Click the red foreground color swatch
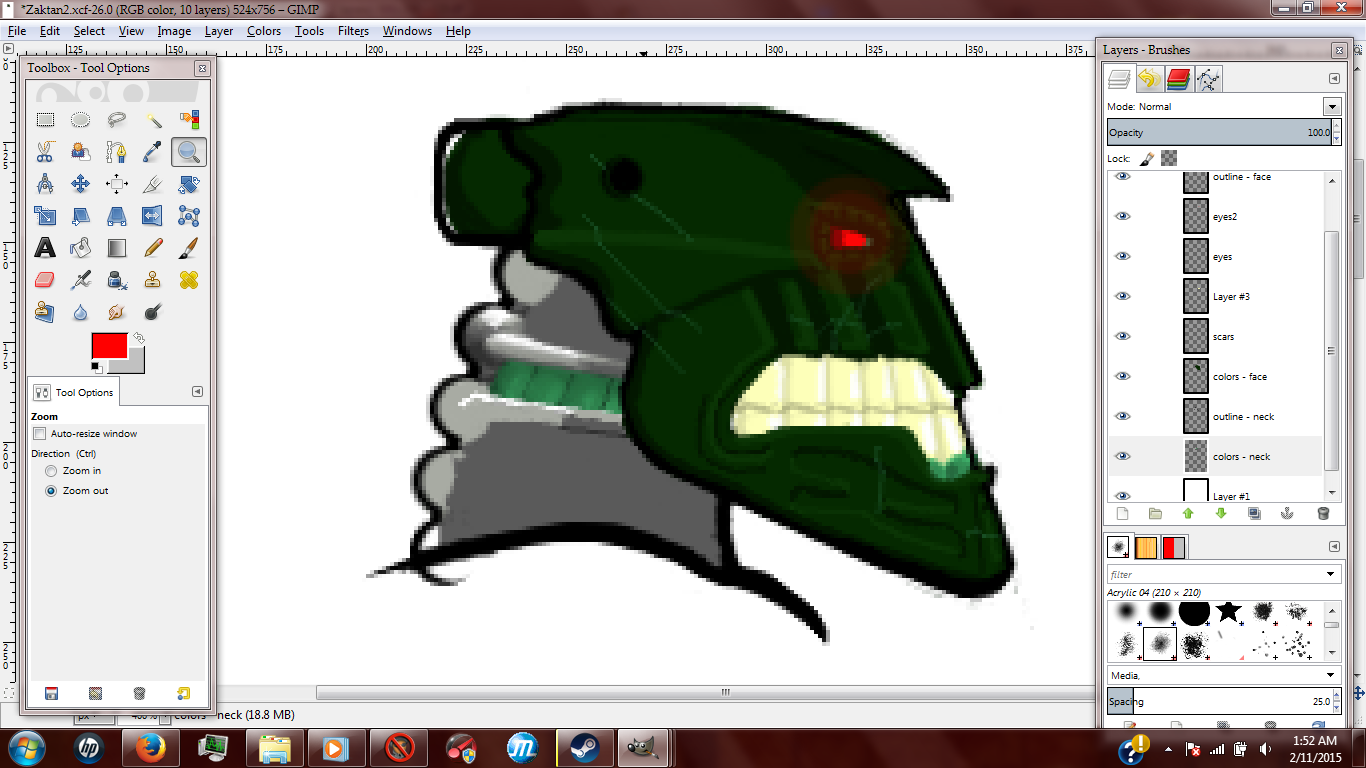 click(x=108, y=343)
